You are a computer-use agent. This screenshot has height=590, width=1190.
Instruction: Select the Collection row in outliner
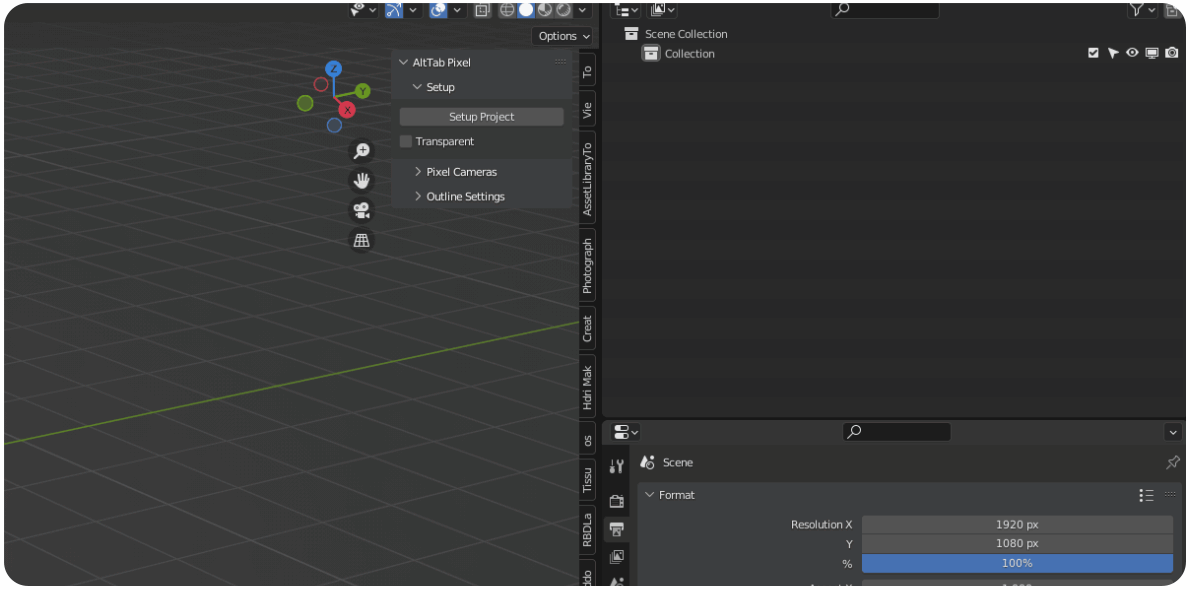point(893,53)
